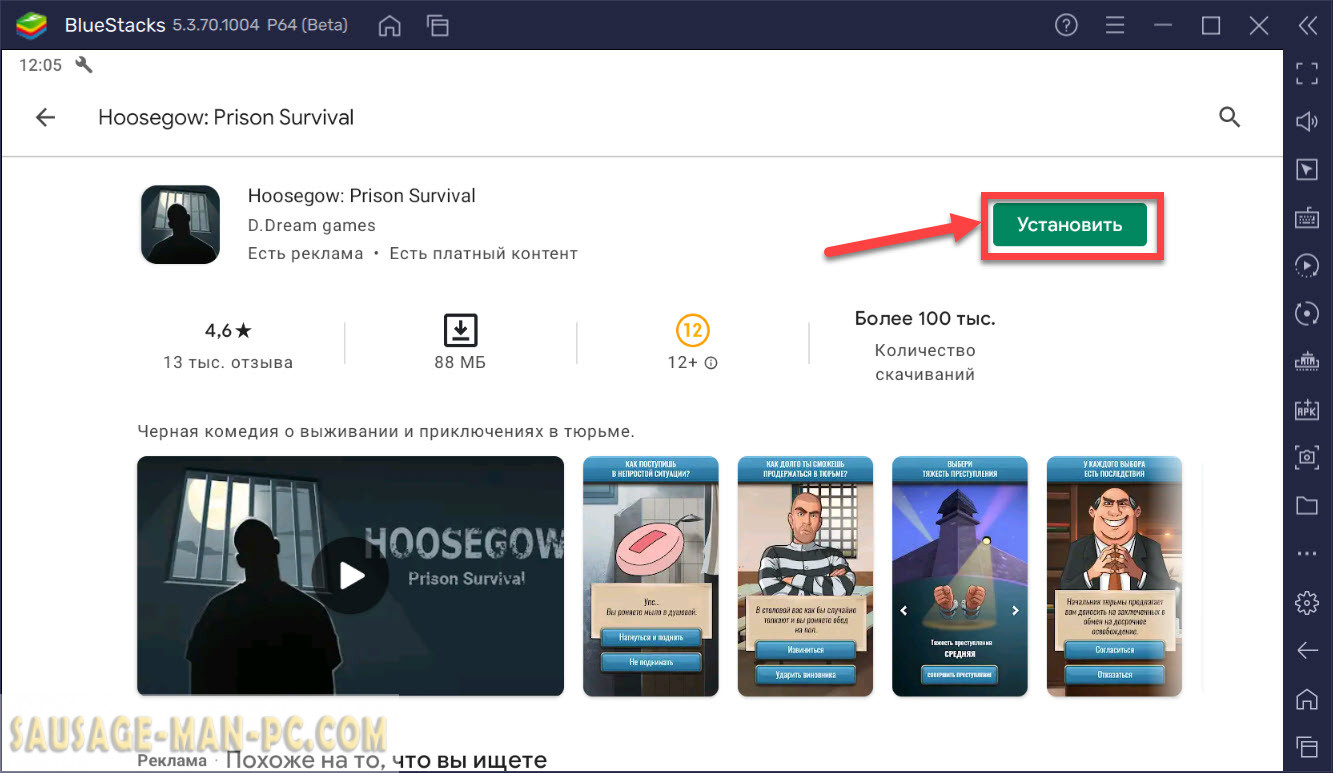Collapse the BlueStacks side toolbar
Image resolution: width=1333 pixels, height=773 pixels.
click(1307, 26)
